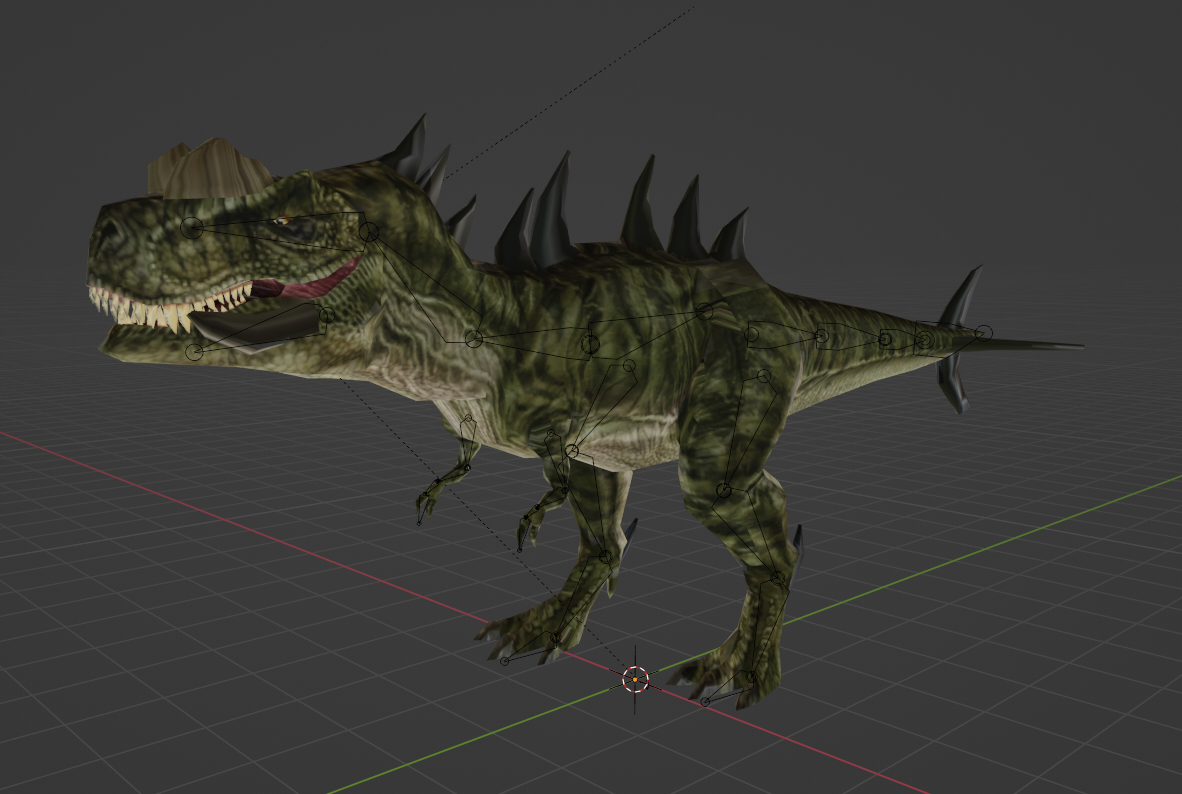This screenshot has width=1182, height=794.
Task: Select the dorsal spike on the back
Action: (x=560, y=200)
